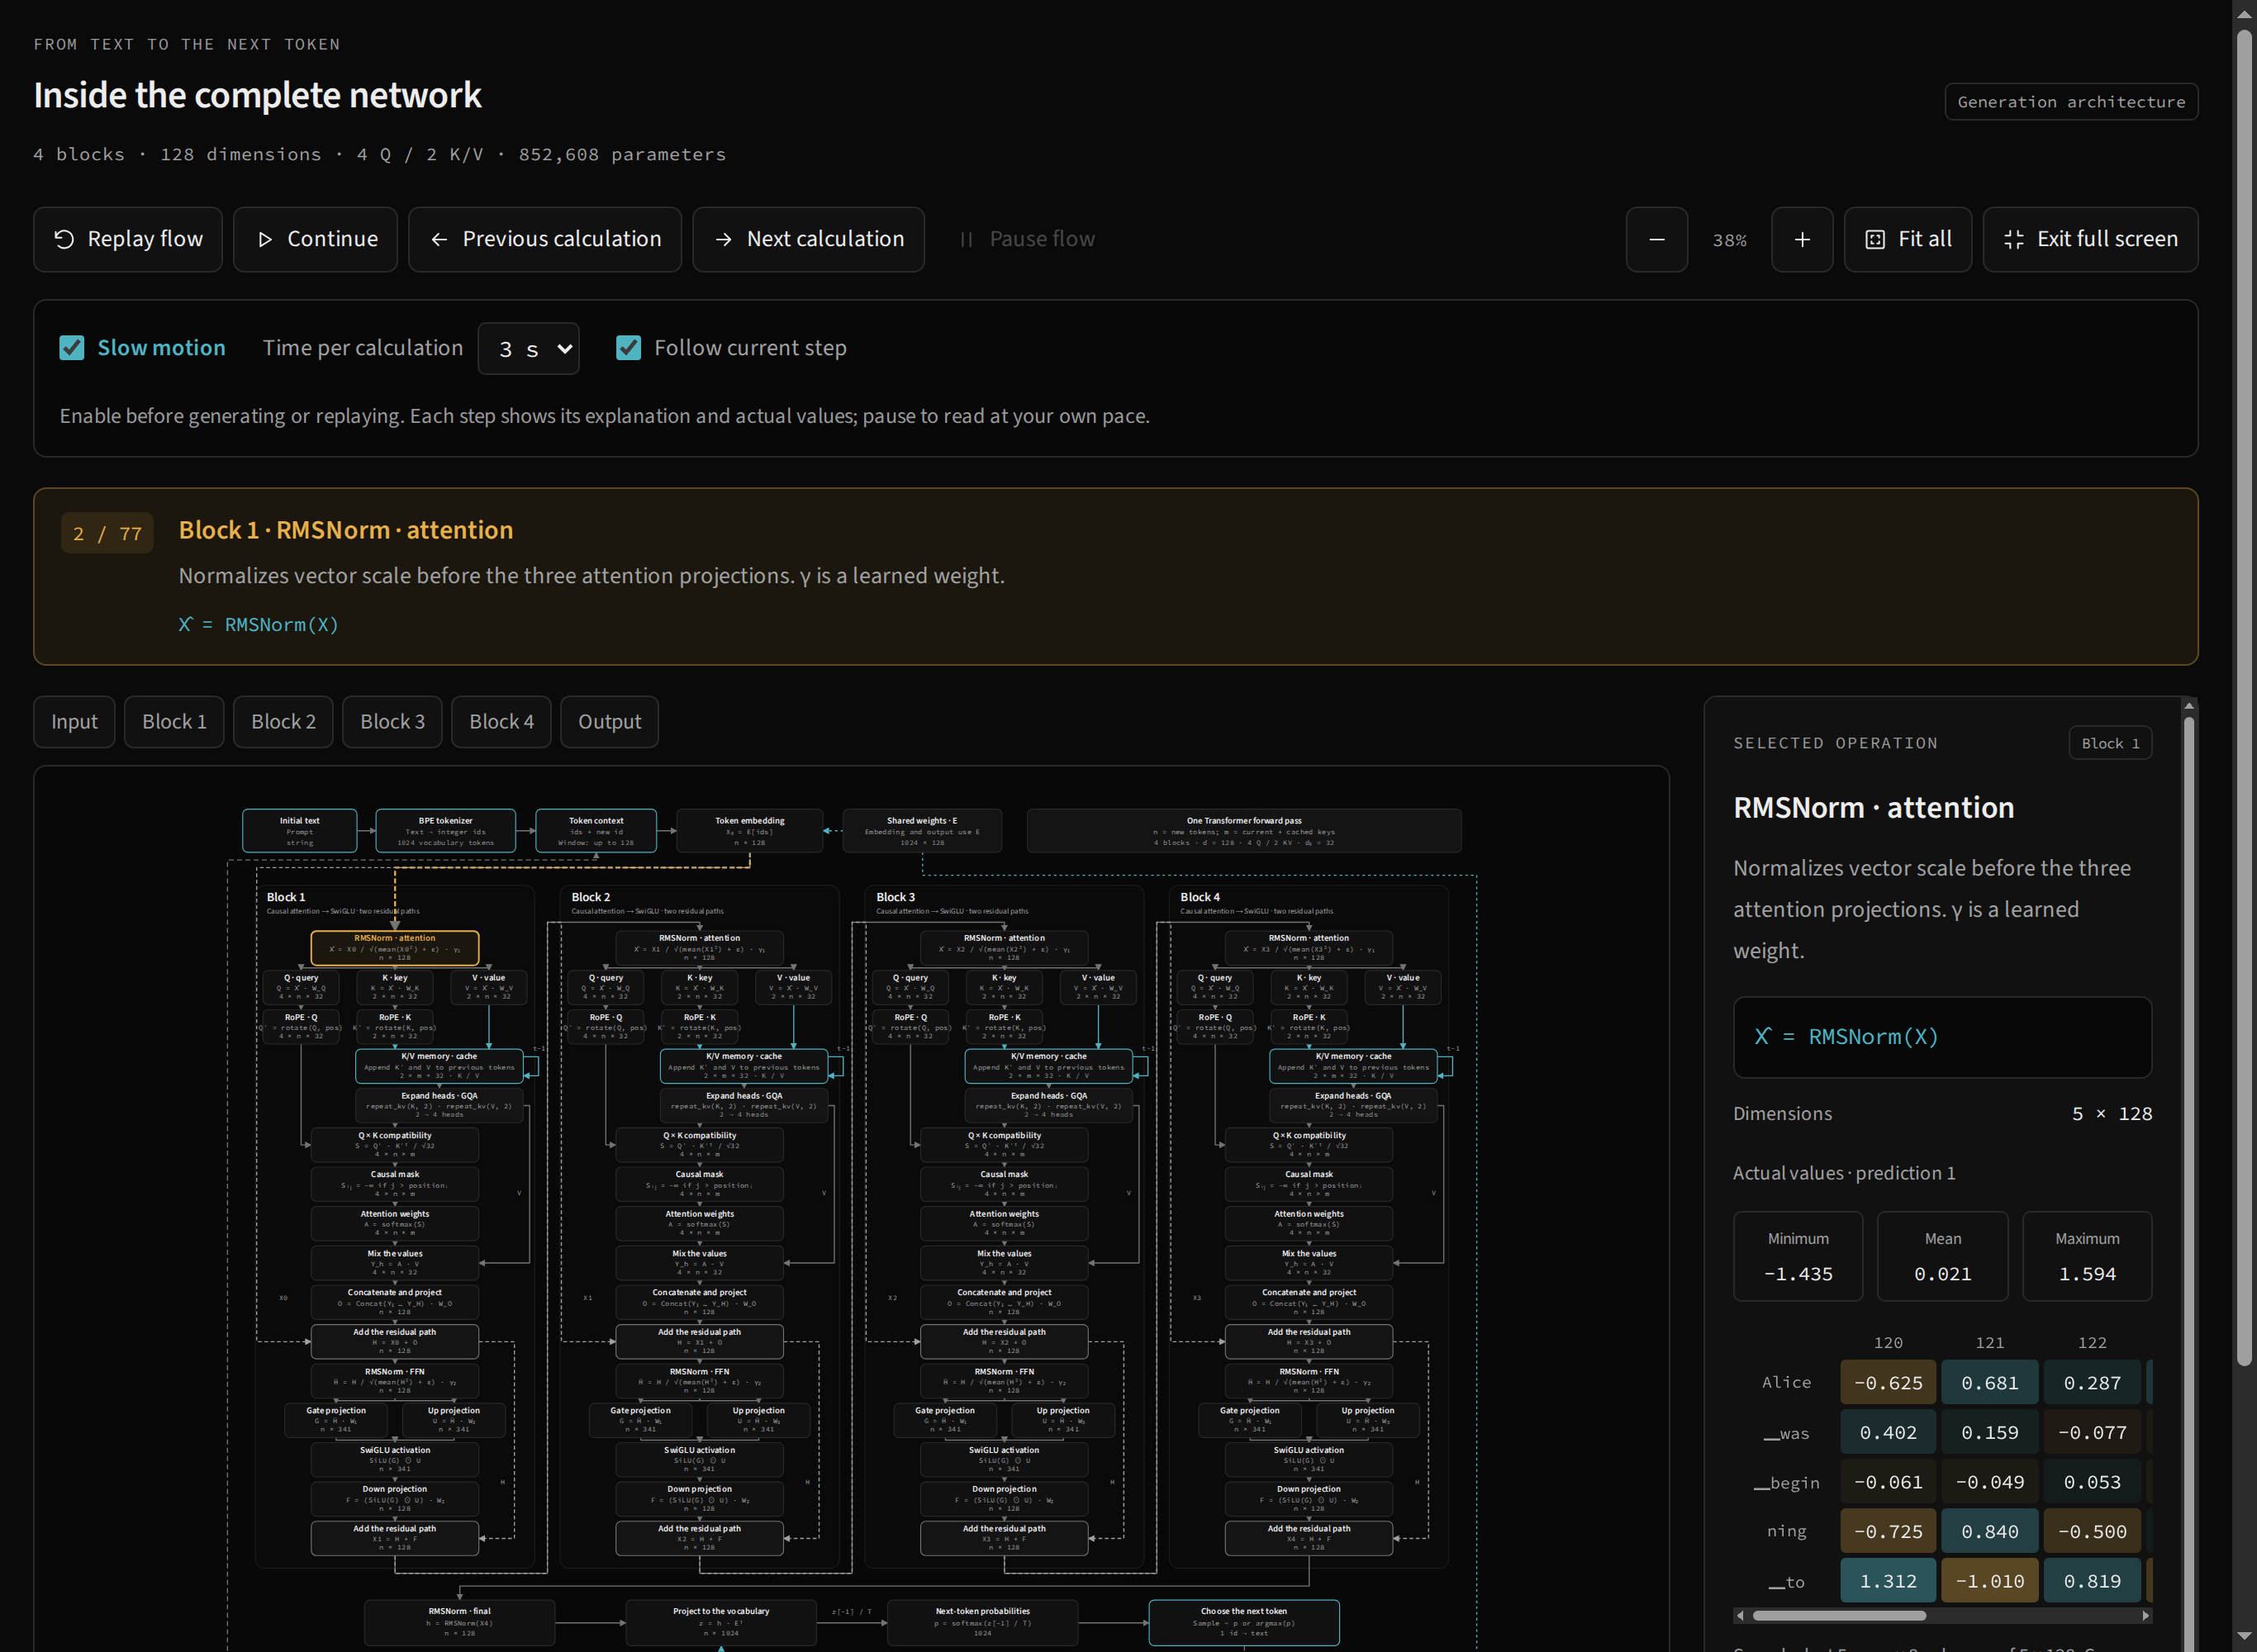Image resolution: width=2257 pixels, height=1652 pixels.
Task: Click the page scrollbar down arrow
Action: click(2245, 1637)
